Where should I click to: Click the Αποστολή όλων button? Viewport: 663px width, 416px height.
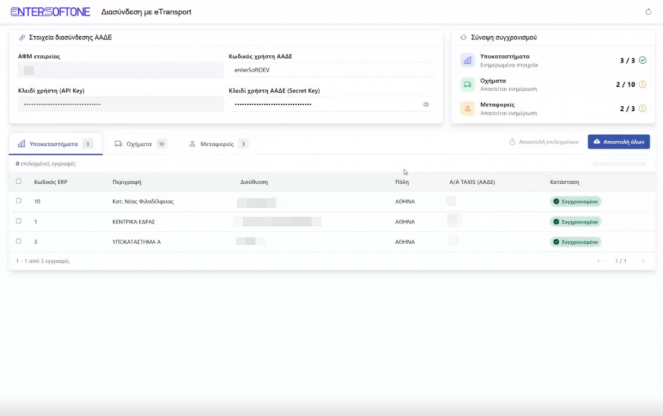coord(619,142)
